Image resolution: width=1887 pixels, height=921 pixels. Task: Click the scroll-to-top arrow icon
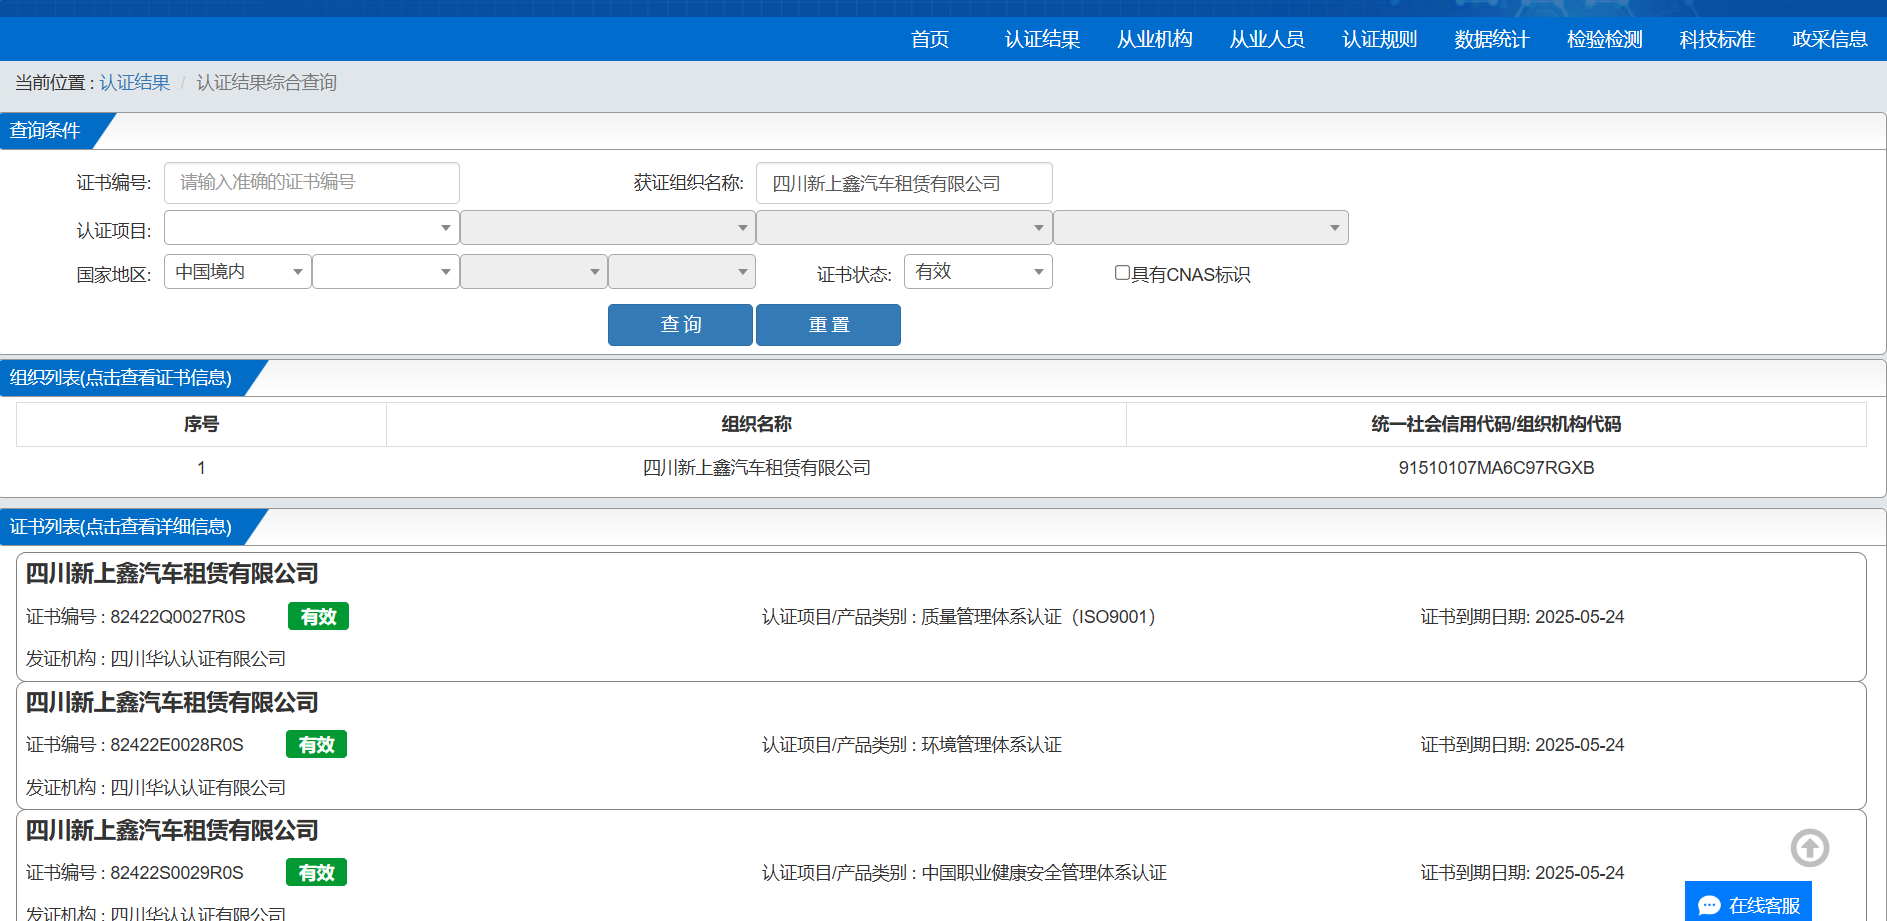(x=1809, y=848)
